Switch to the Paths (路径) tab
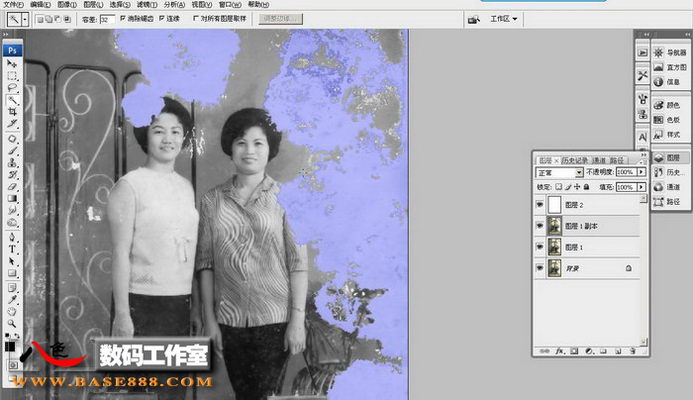Screen dimensions: 693x400 pos(617,160)
